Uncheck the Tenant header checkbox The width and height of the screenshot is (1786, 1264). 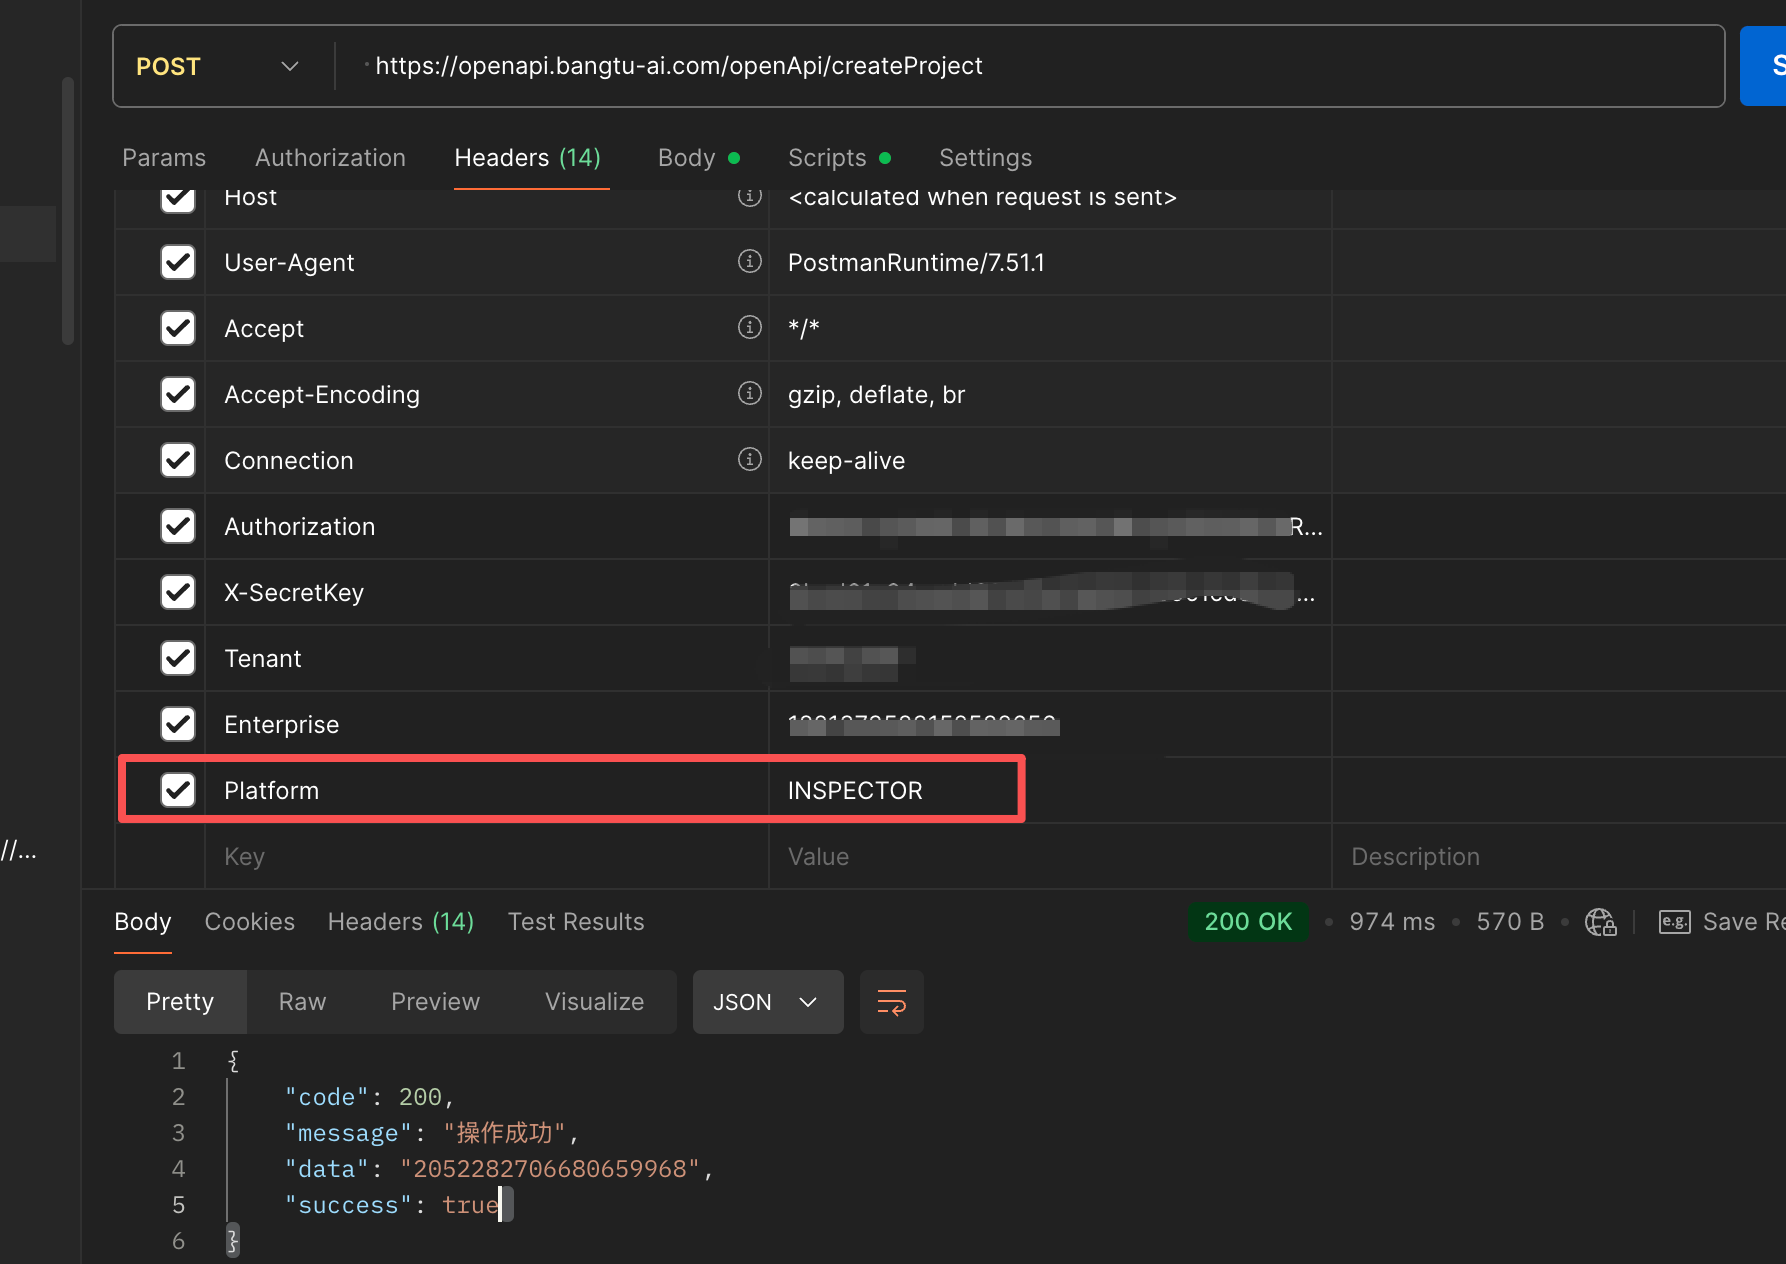[178, 658]
